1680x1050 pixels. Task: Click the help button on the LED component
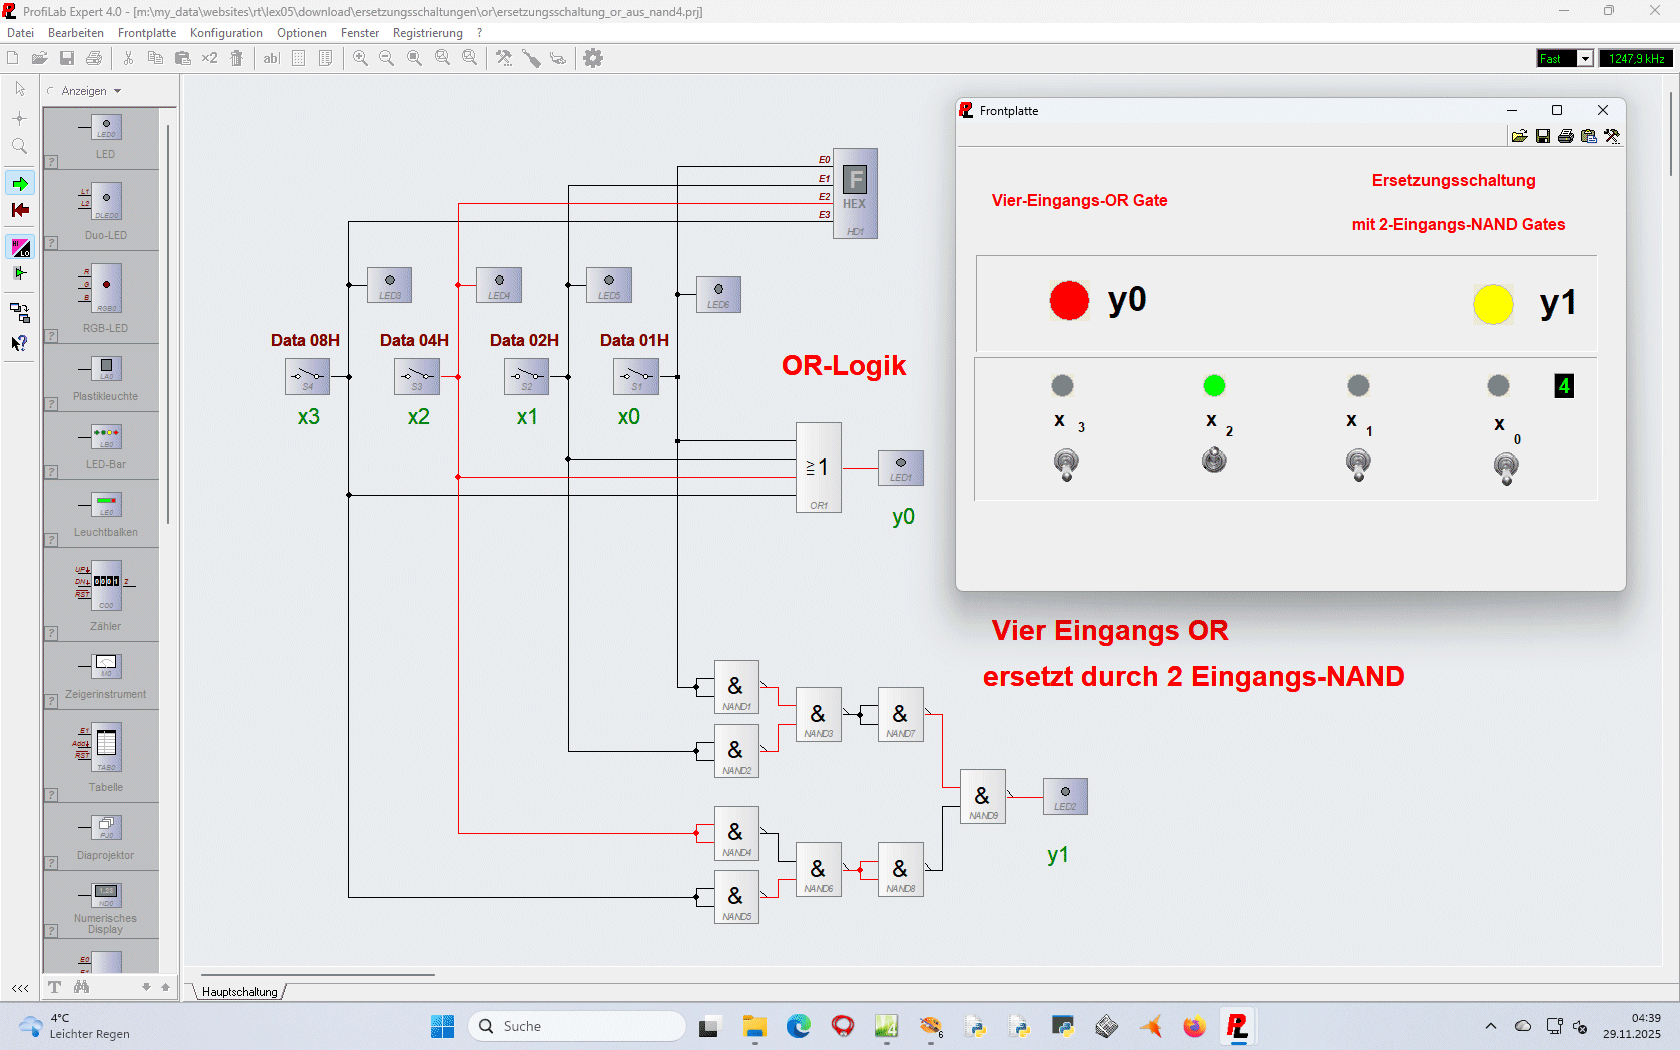(x=51, y=161)
